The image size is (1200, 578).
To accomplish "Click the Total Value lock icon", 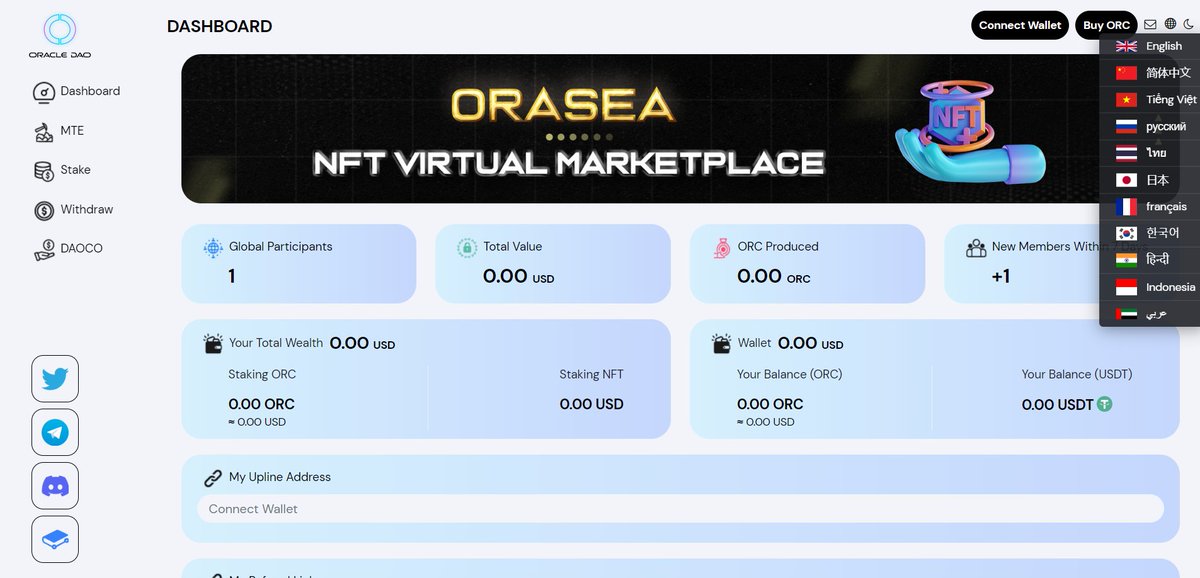I will [x=467, y=247].
